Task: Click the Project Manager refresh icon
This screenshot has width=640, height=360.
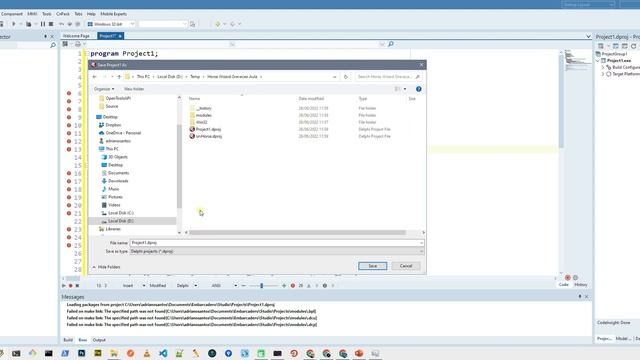Action: [x=633, y=46]
